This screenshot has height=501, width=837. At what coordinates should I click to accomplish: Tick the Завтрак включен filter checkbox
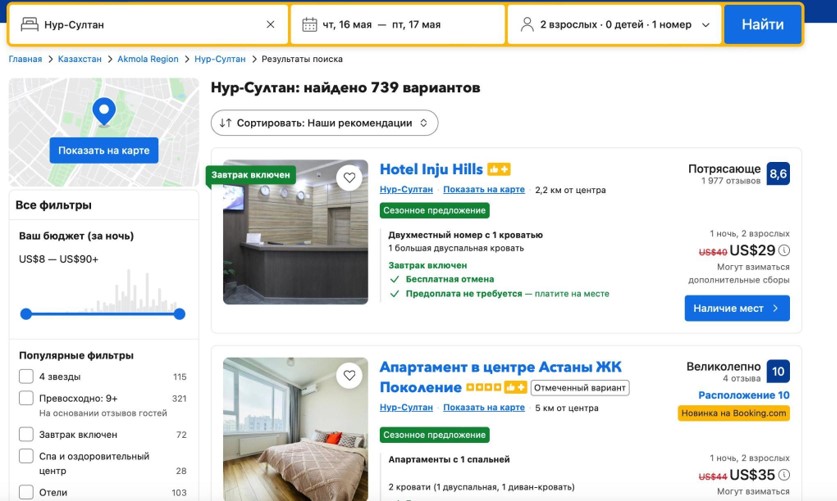click(26, 435)
